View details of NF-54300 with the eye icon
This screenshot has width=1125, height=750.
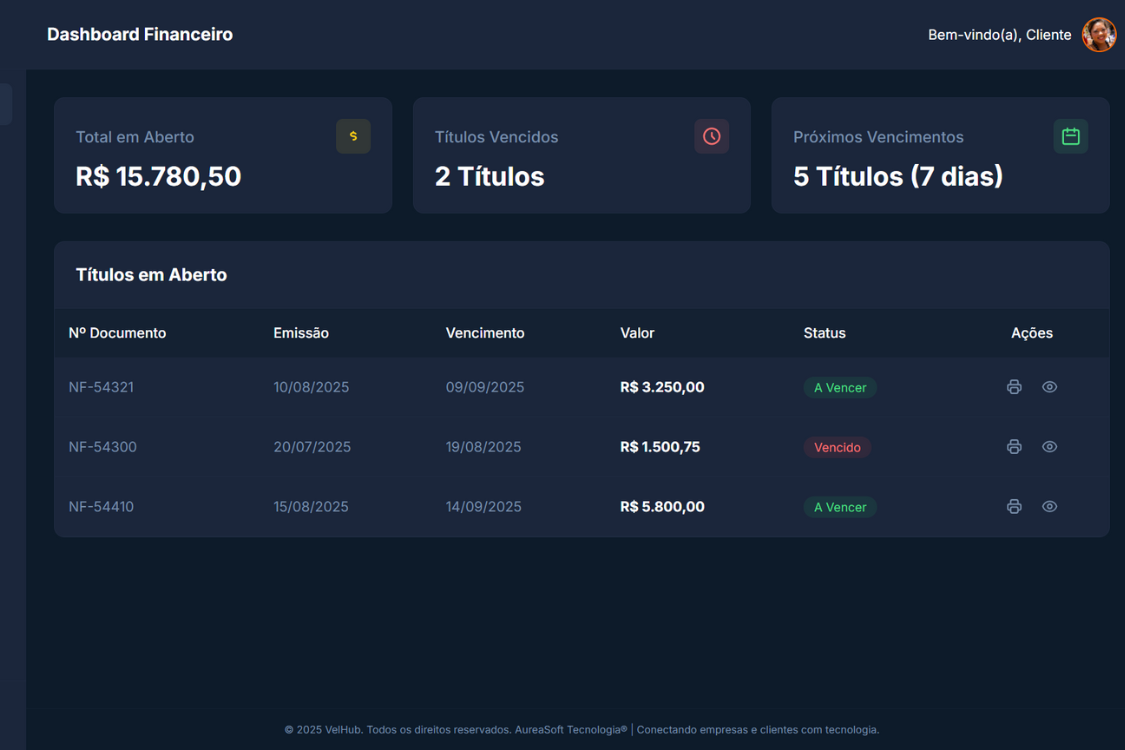click(1049, 446)
